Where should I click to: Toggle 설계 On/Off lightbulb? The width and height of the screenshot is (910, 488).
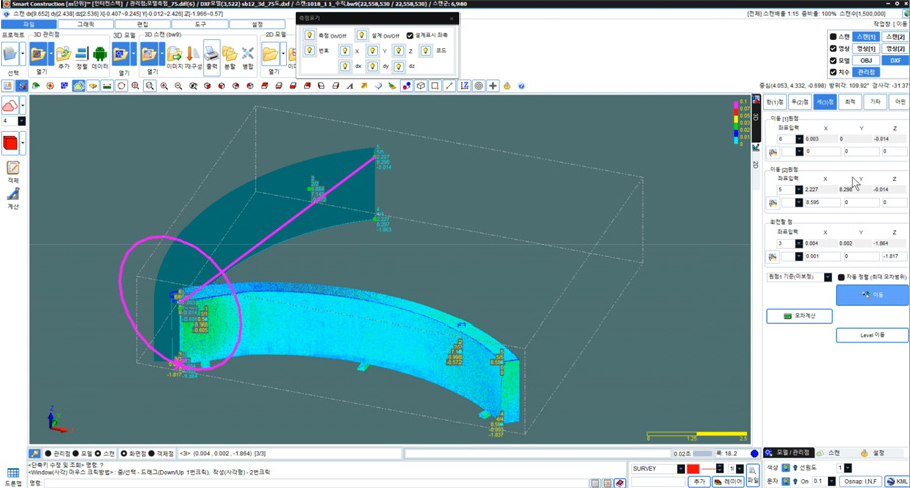[362, 35]
